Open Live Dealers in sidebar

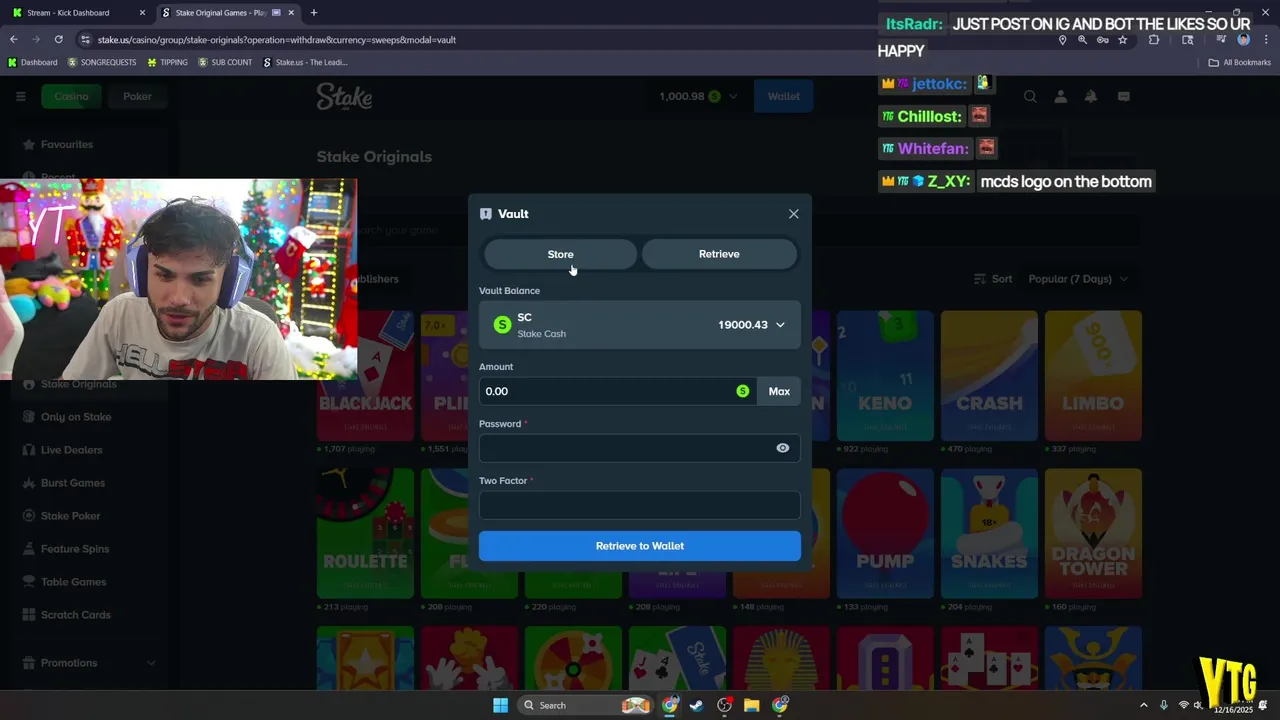click(x=71, y=450)
